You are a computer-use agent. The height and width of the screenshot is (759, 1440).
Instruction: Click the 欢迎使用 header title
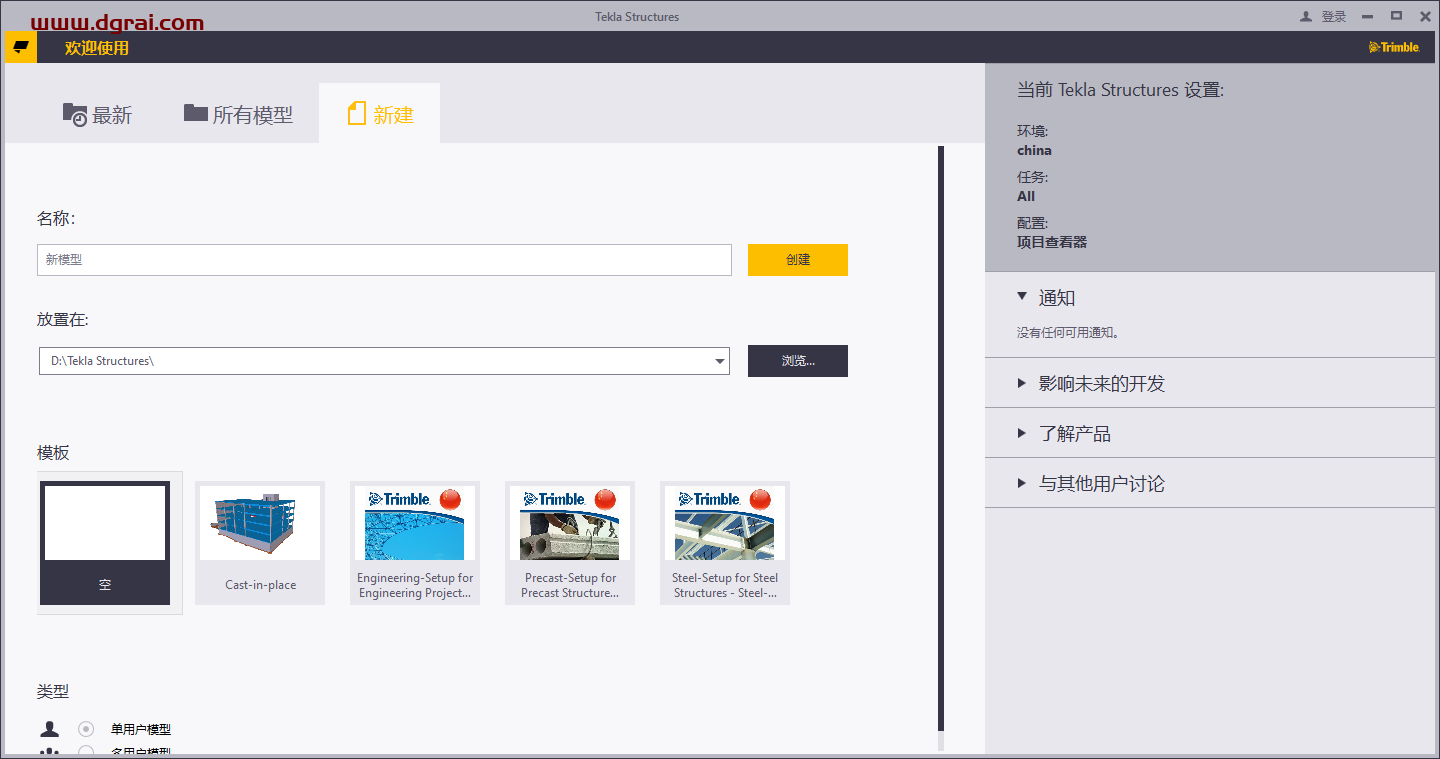pyautogui.click(x=97, y=48)
